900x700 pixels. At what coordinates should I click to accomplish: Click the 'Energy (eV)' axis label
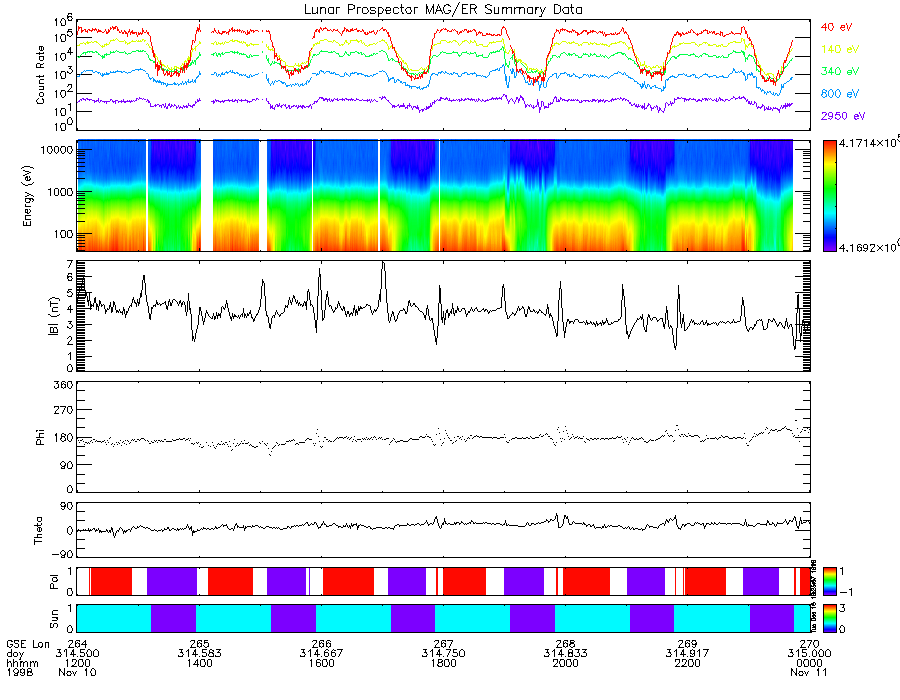28,196
